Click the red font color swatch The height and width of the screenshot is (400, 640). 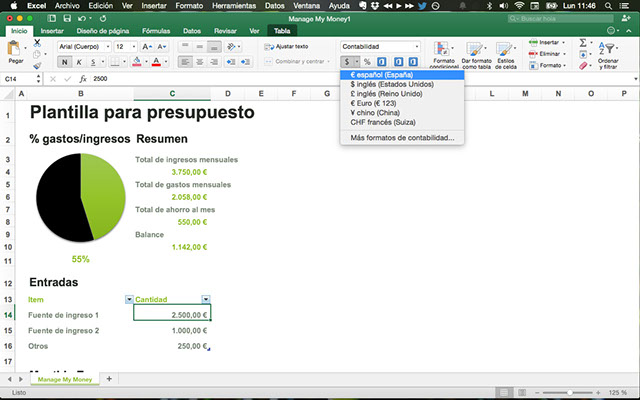[x=157, y=62]
